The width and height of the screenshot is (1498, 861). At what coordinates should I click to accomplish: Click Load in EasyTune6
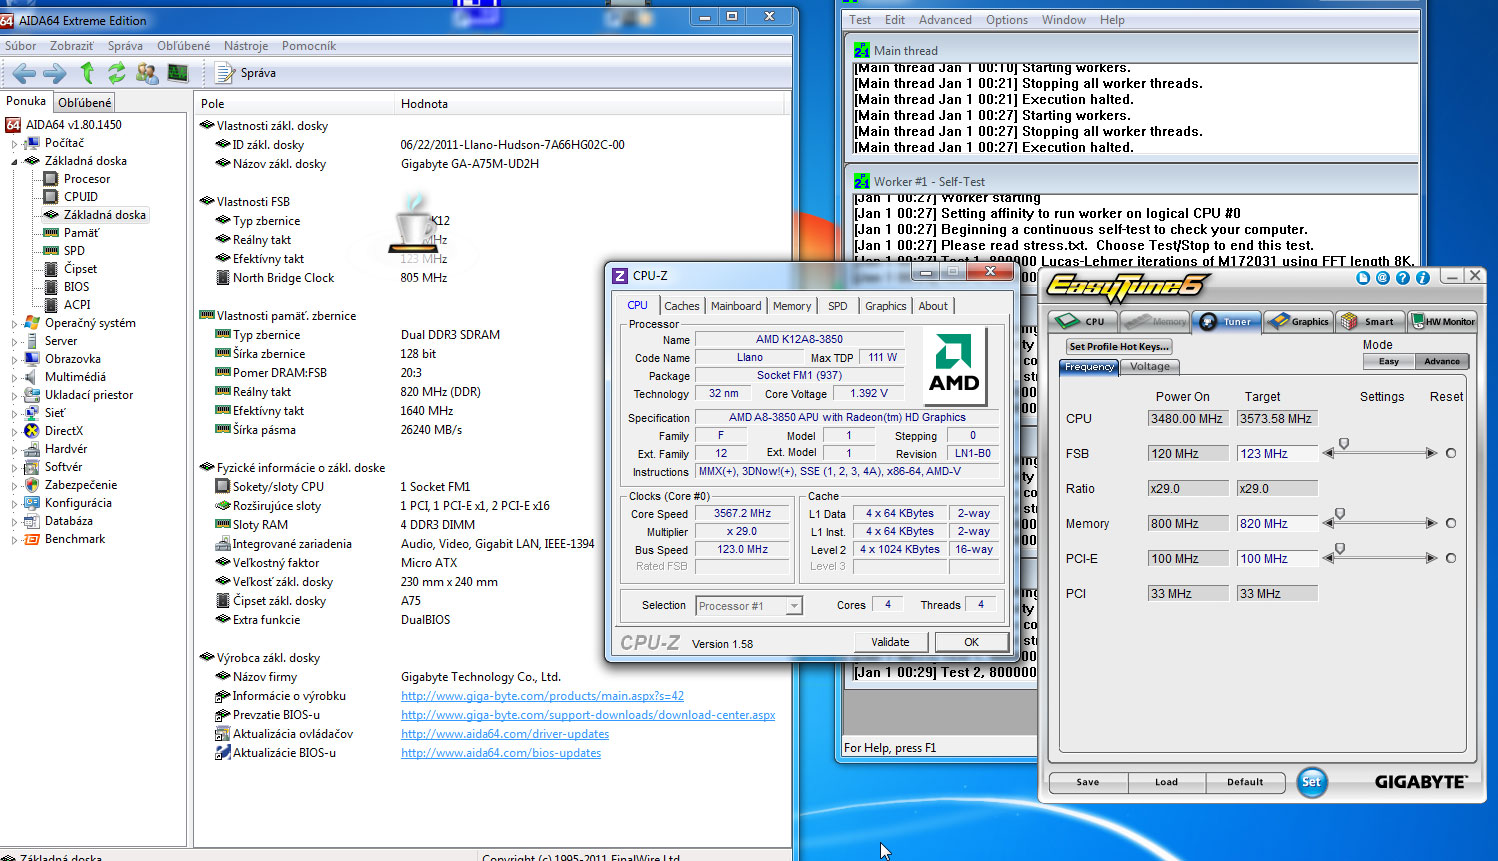tap(1167, 782)
